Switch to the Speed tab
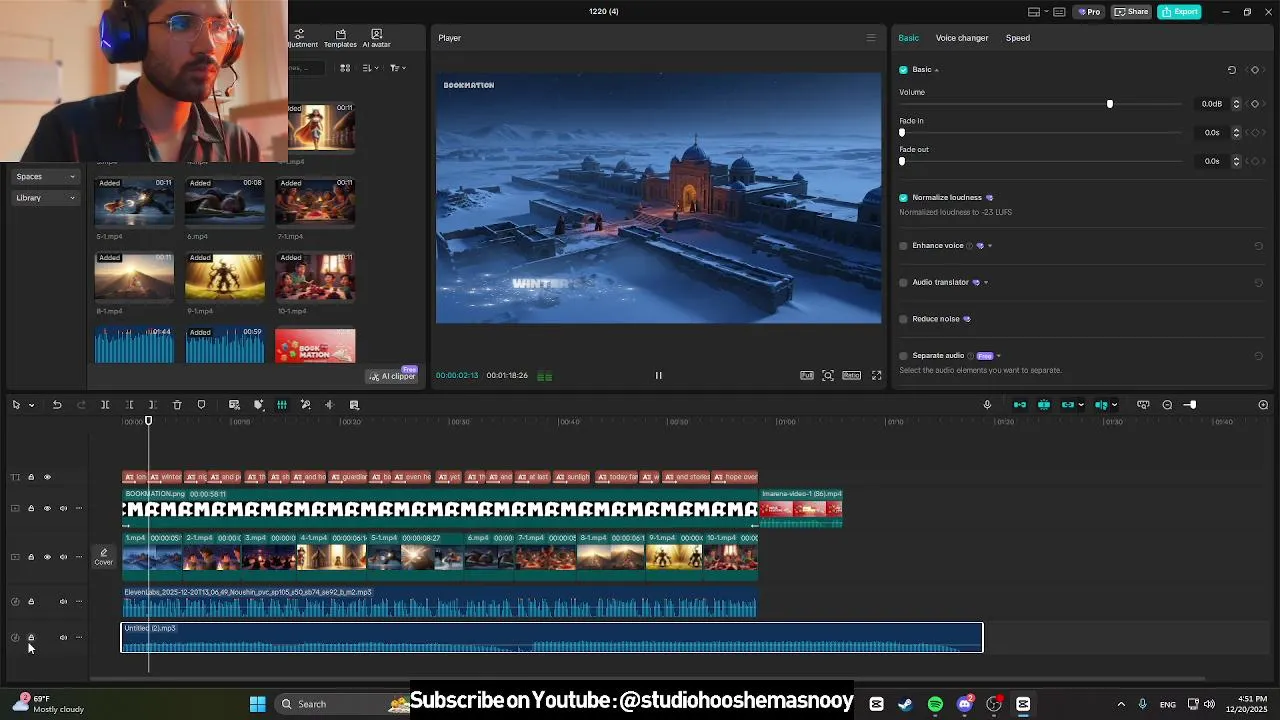 pos(1018,38)
